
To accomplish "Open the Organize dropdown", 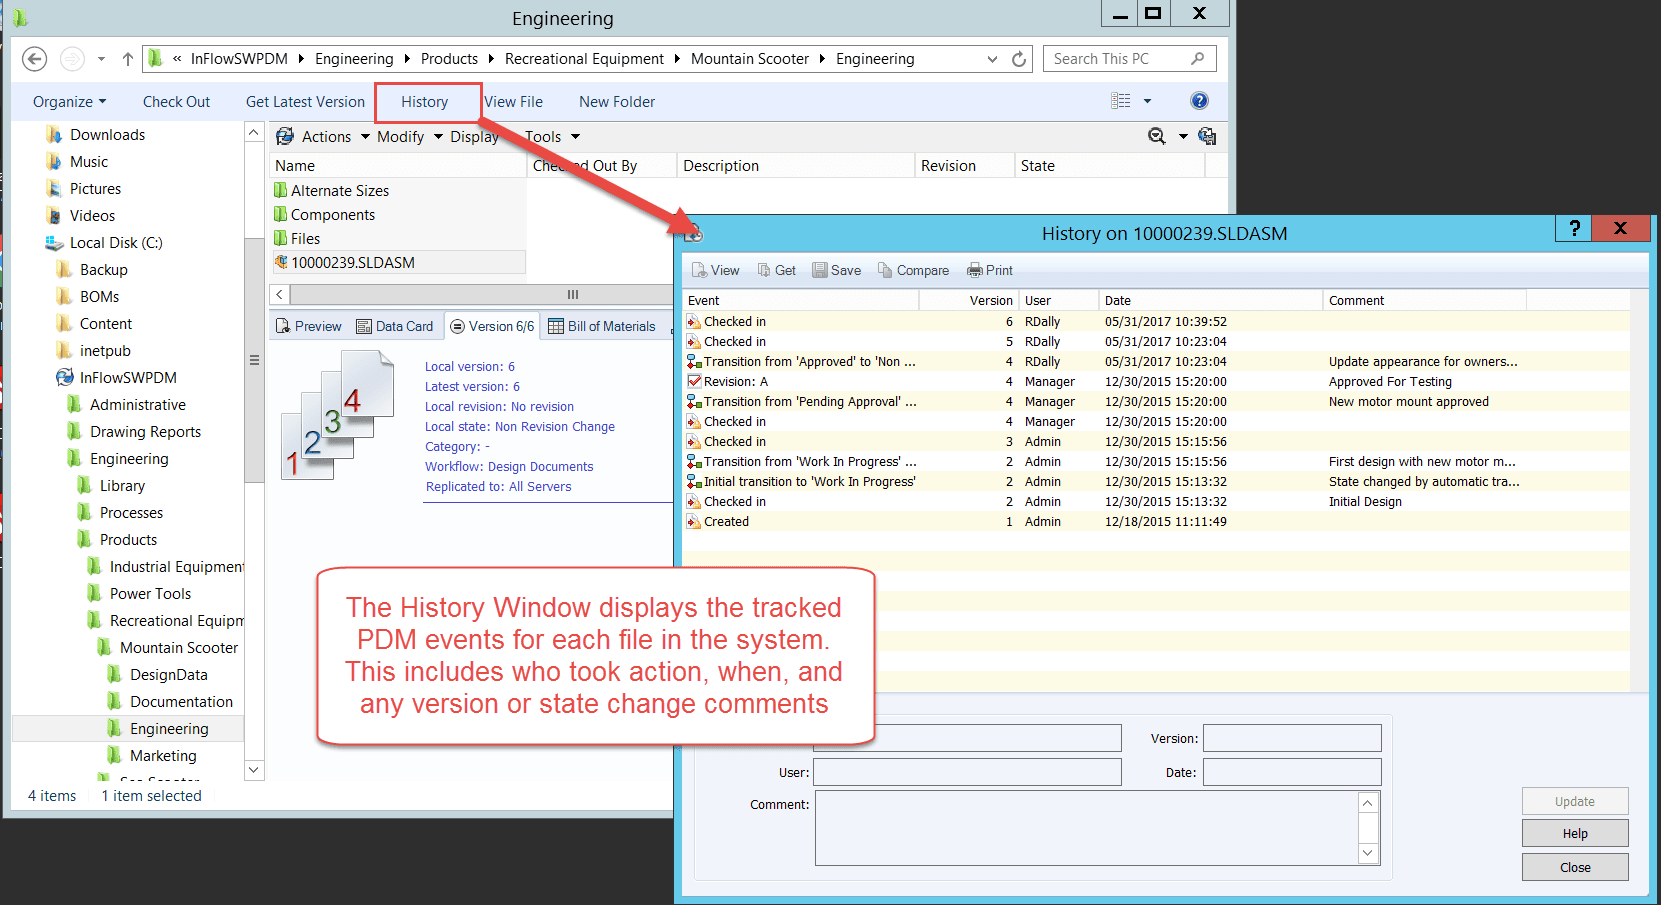I will (x=69, y=102).
